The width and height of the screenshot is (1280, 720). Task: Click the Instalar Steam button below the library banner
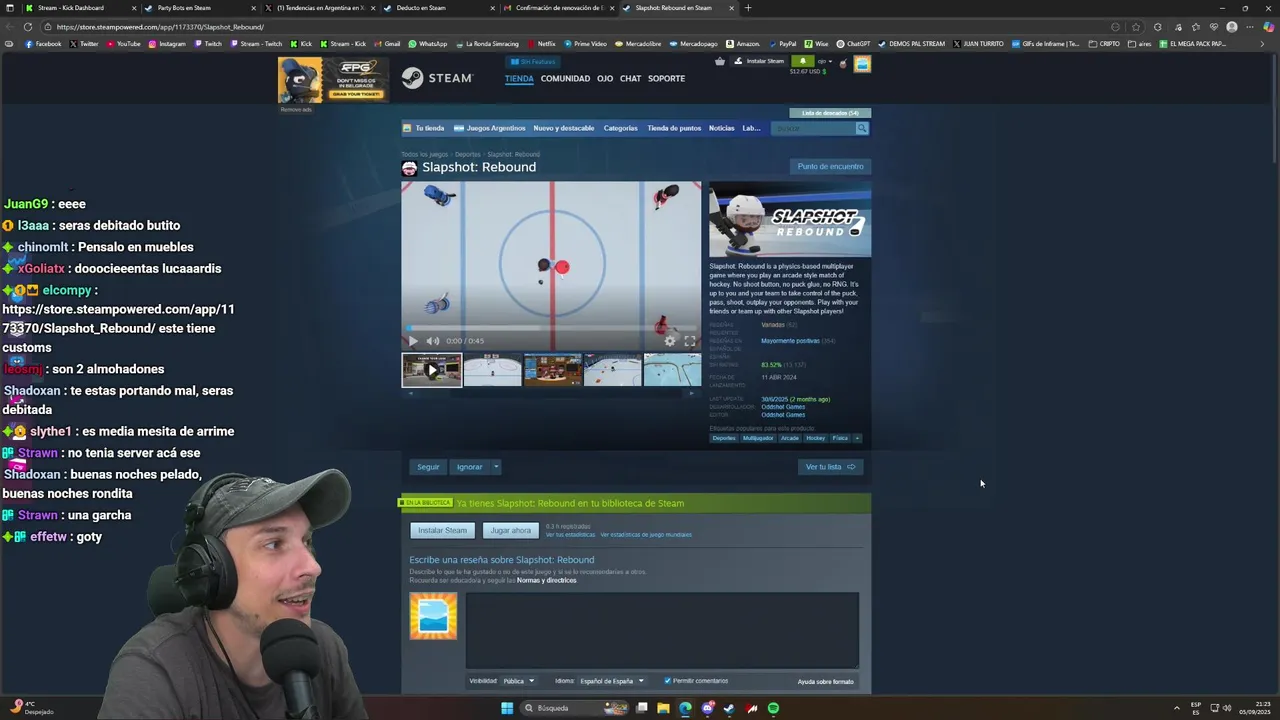pos(442,530)
